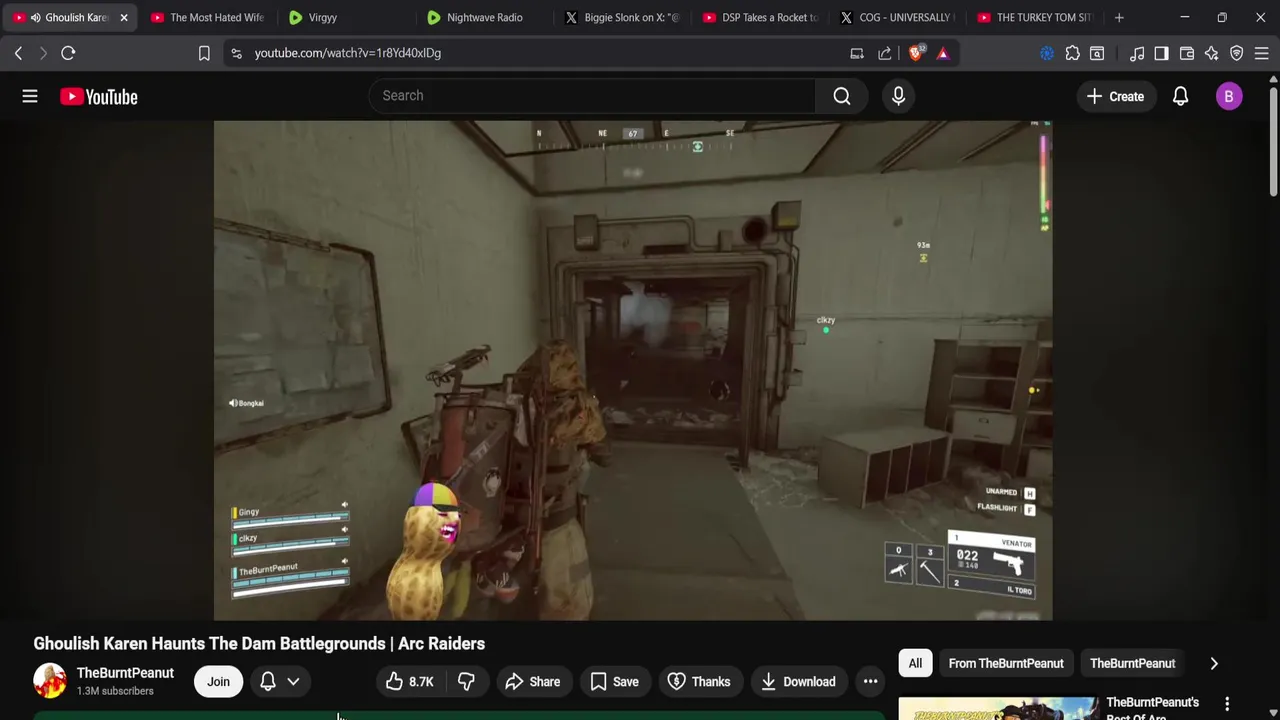1280x720 pixels.
Task: Go to the YouTube home logo
Action: [x=98, y=96]
